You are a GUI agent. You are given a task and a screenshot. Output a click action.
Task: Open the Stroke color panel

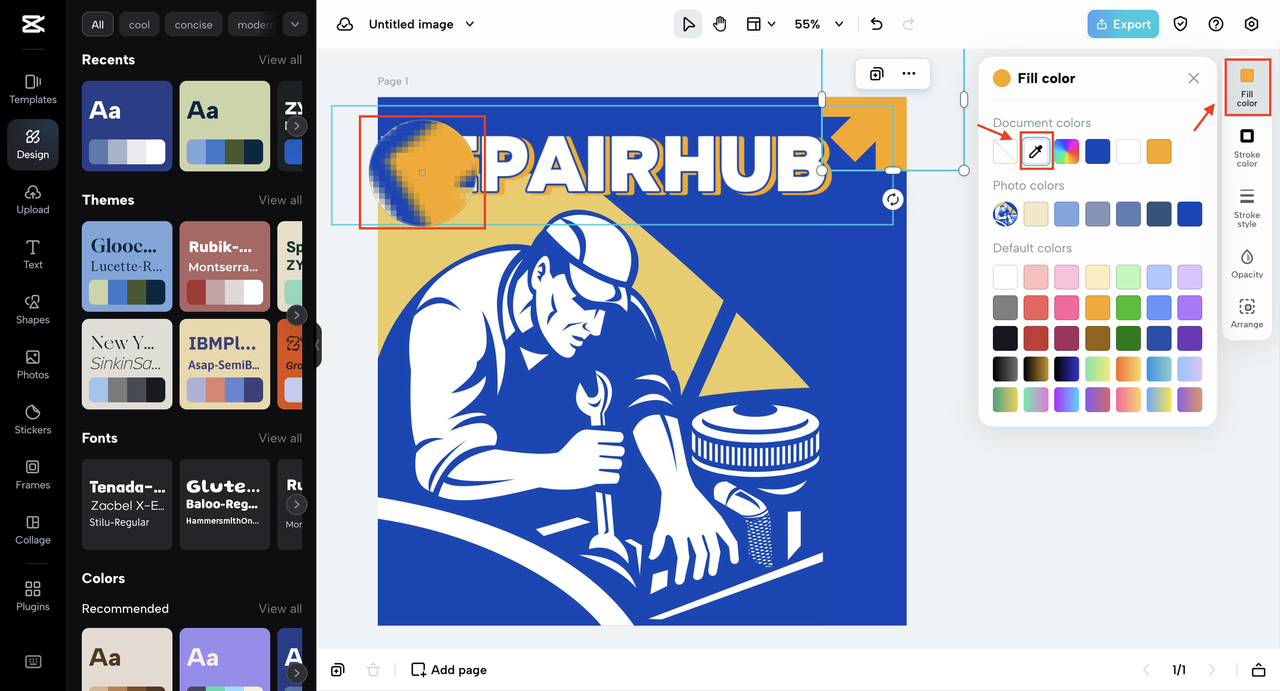pos(1247,146)
